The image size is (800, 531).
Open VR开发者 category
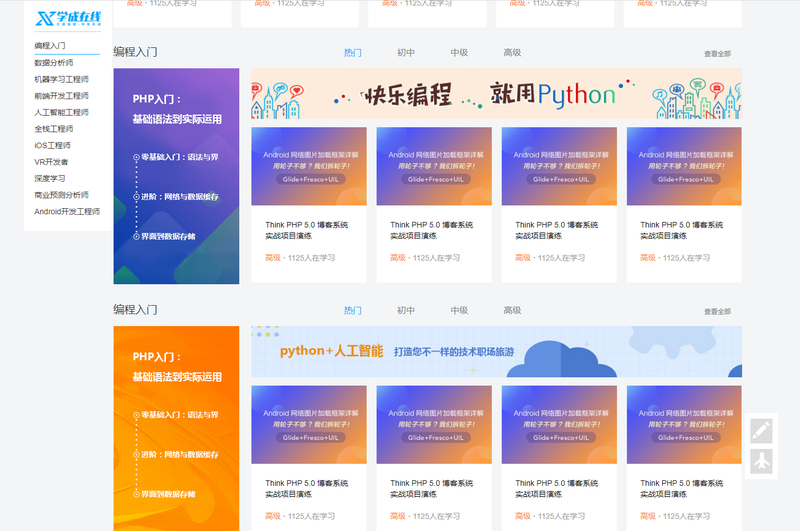tap(51, 162)
